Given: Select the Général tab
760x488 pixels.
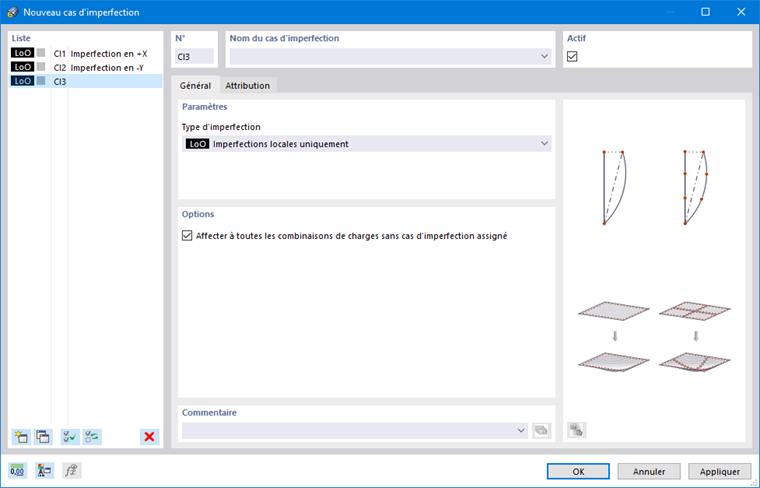Looking at the screenshot, I should 195,85.
